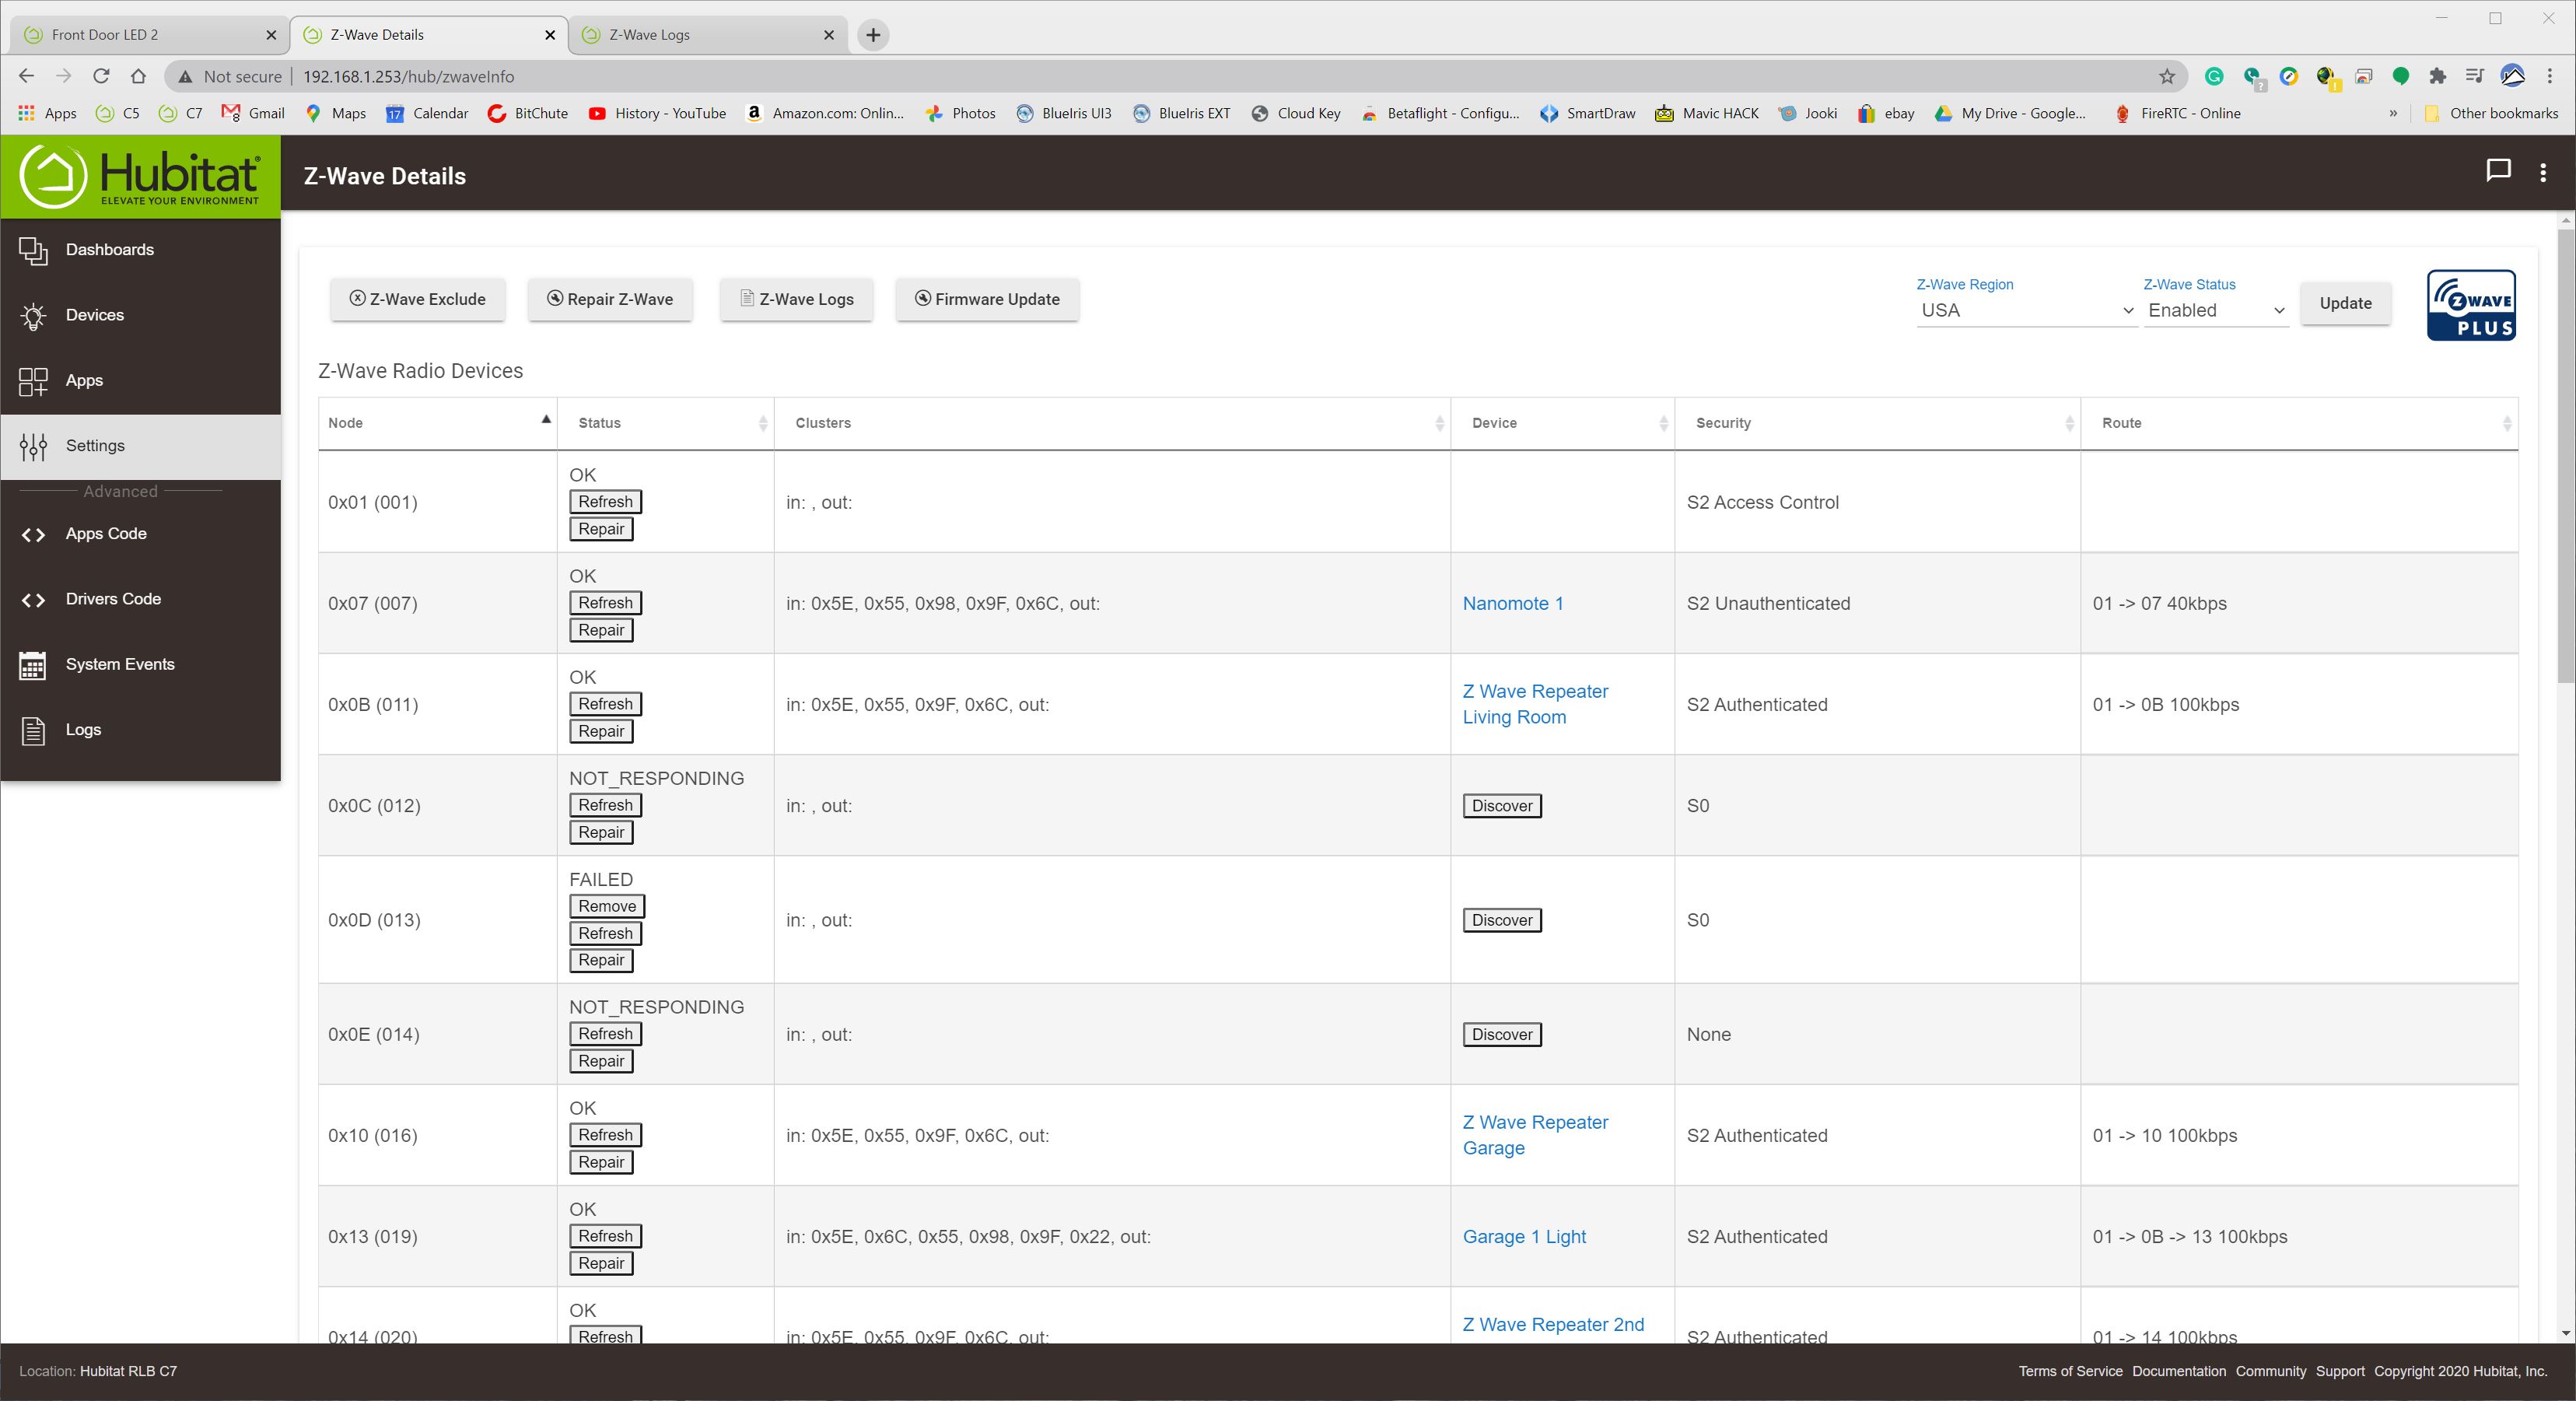Open the Calendar bookmark
The width and height of the screenshot is (2576, 1401).
[x=427, y=114]
